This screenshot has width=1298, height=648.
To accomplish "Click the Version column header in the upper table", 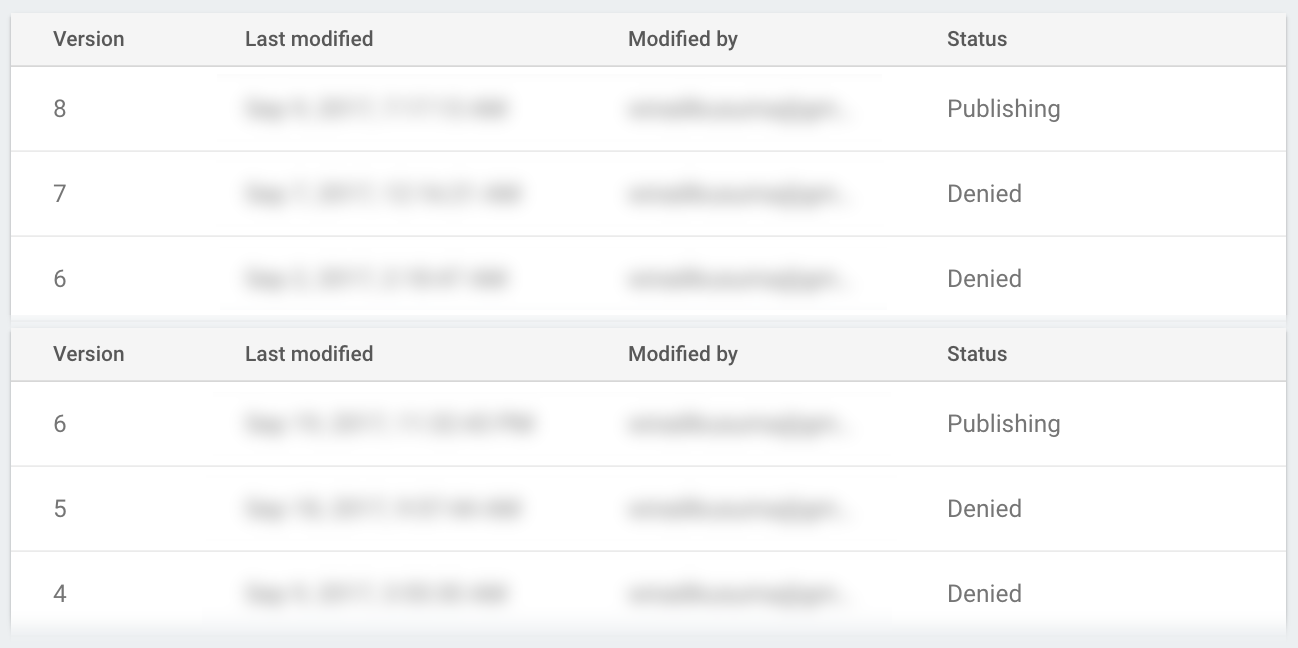I will [89, 39].
